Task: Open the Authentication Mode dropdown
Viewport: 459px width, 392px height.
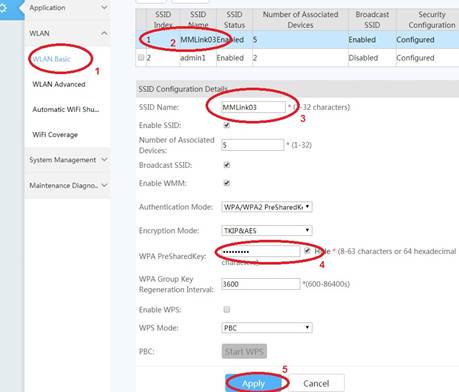Action: [267, 207]
